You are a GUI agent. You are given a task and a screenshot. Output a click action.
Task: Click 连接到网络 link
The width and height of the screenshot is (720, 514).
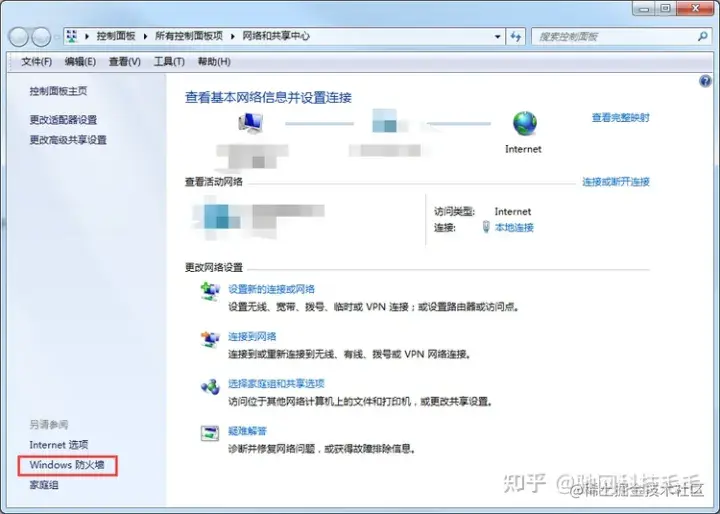click(252, 336)
